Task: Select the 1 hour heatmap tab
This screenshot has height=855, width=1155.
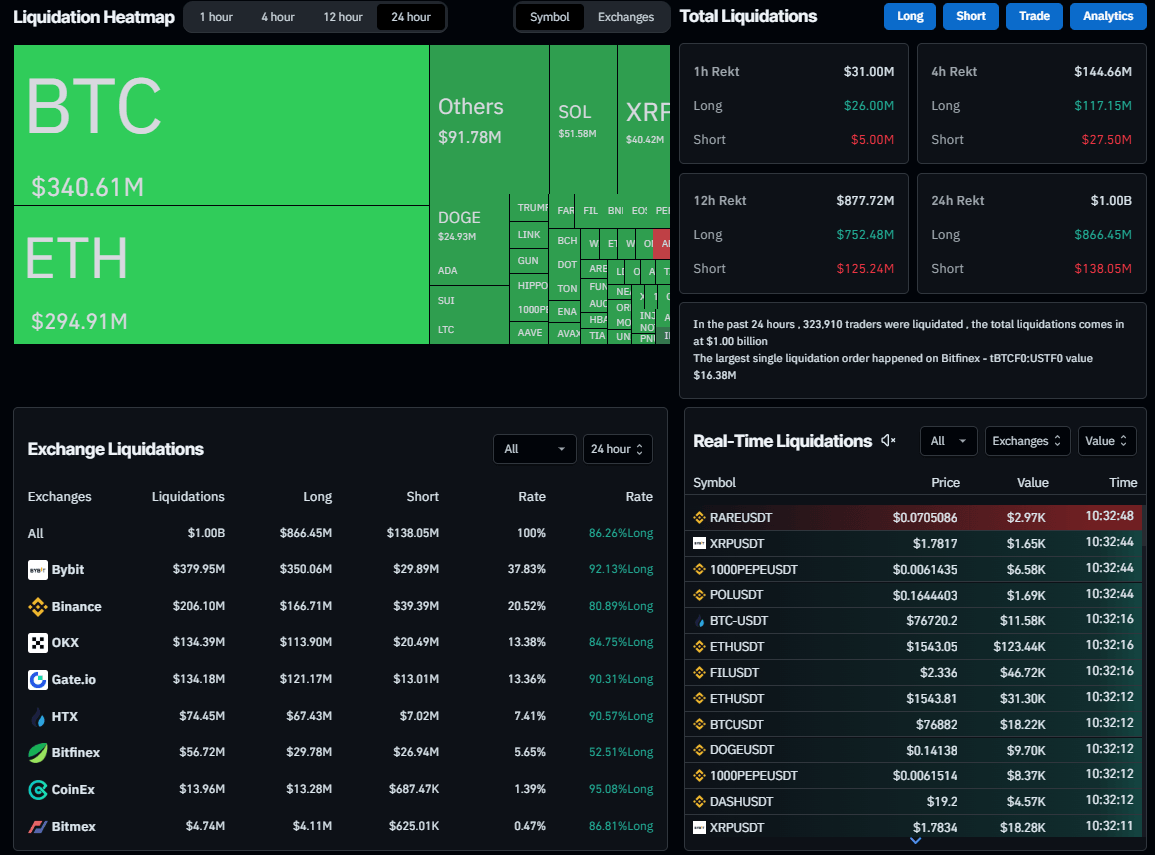Action: click(x=217, y=17)
